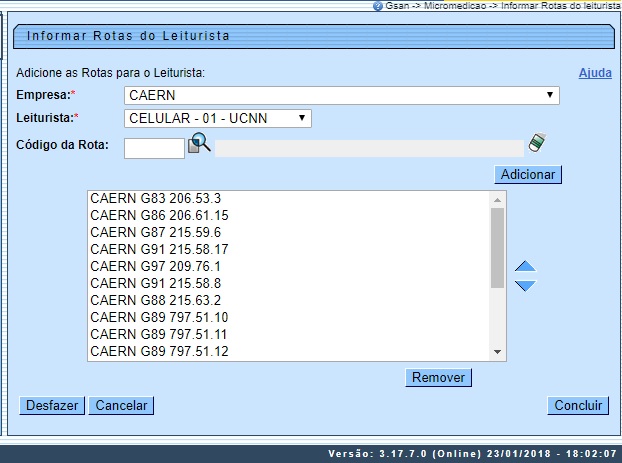Screen dimensions: 622x463
Task: Click the route list scrollbar down arrow
Action: pyautogui.click(x=497, y=352)
